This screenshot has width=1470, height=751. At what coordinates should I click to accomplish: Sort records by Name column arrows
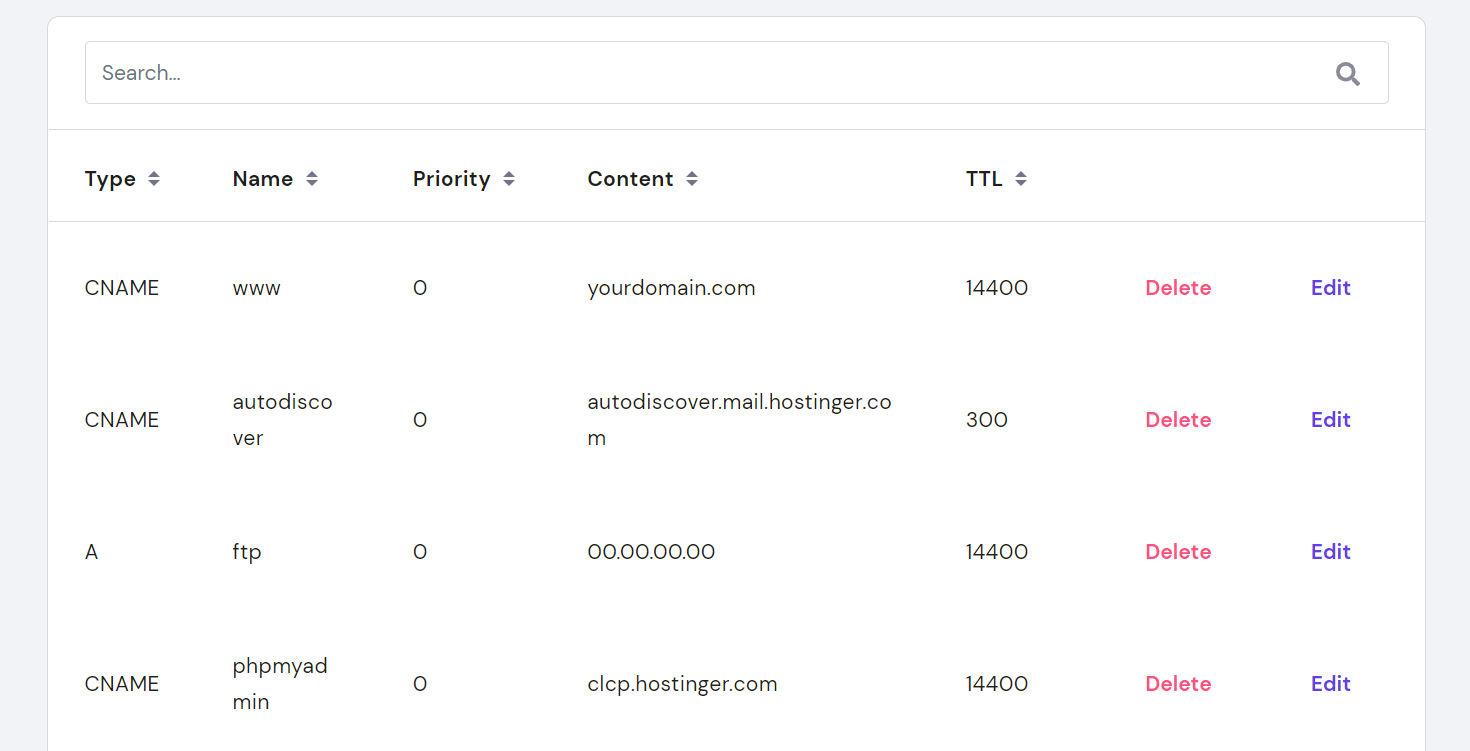(x=312, y=179)
